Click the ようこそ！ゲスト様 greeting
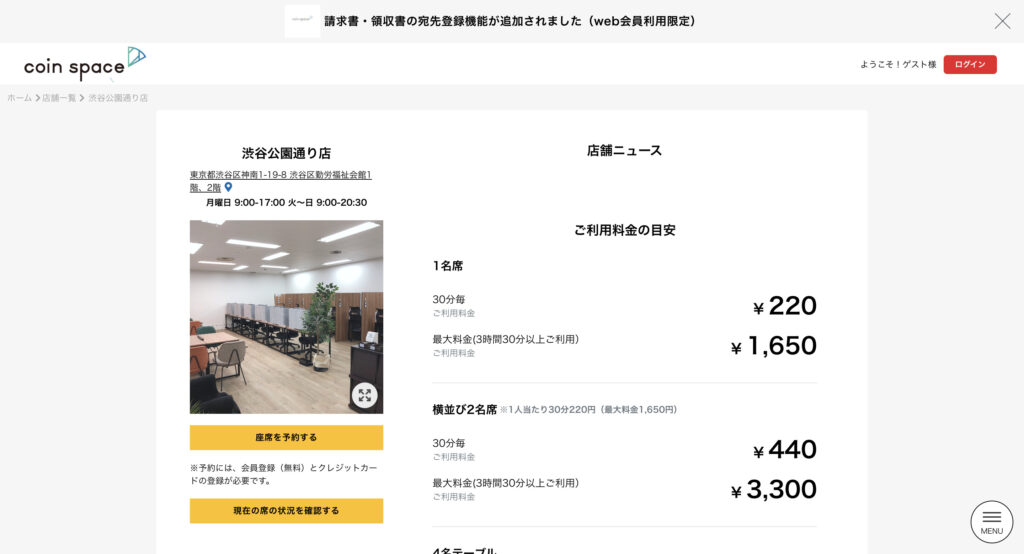 (898, 64)
